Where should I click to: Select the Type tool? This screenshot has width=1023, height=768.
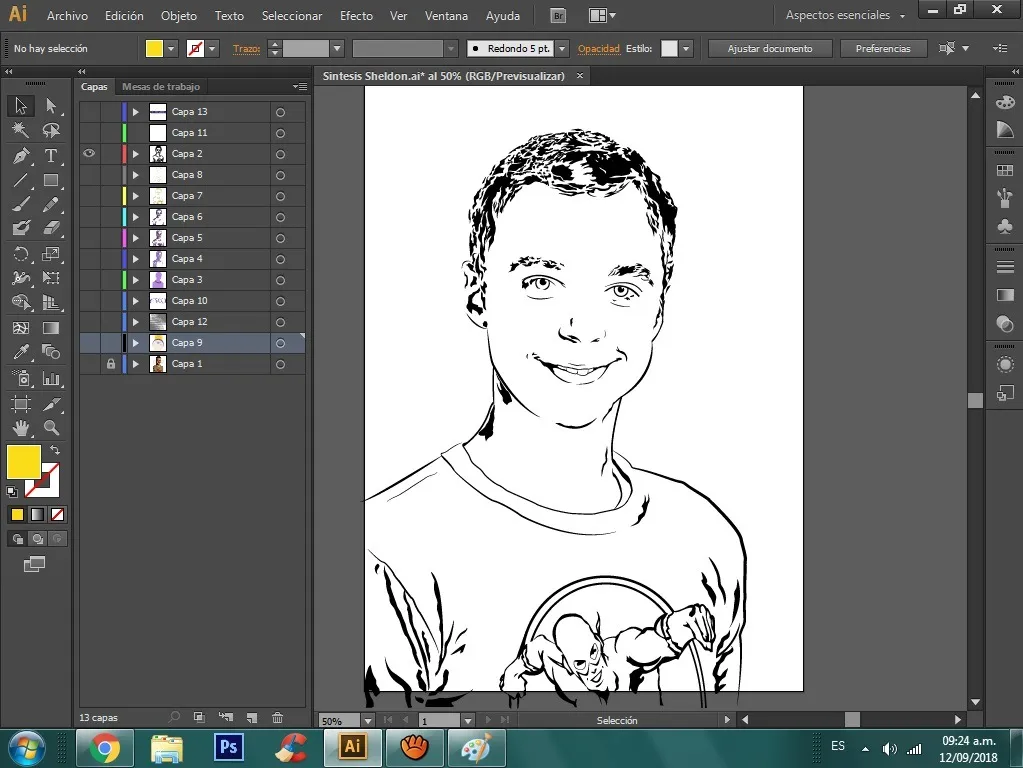(x=51, y=156)
